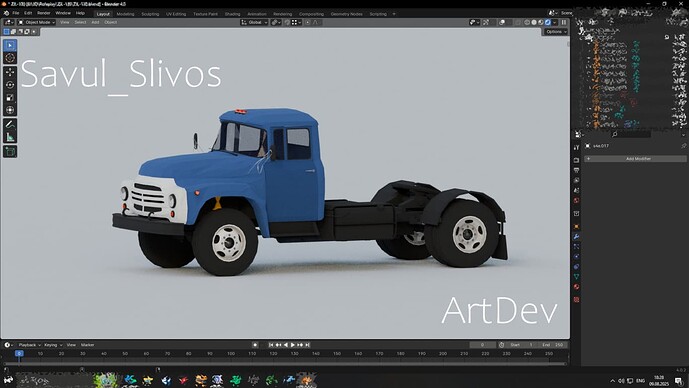The height and width of the screenshot is (388, 689).
Task: Open the File menu
Action: 16,13
